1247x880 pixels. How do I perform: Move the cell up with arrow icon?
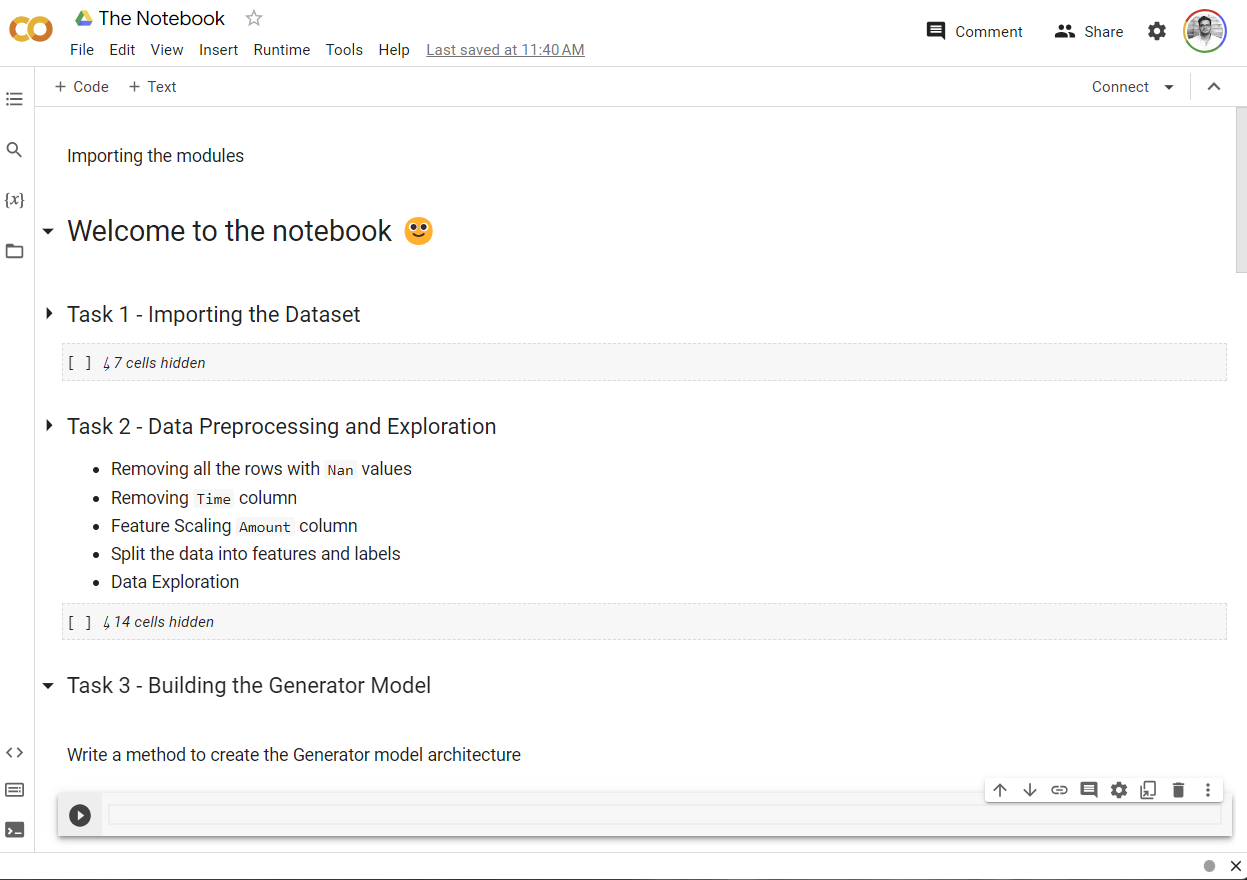[x=1000, y=790]
